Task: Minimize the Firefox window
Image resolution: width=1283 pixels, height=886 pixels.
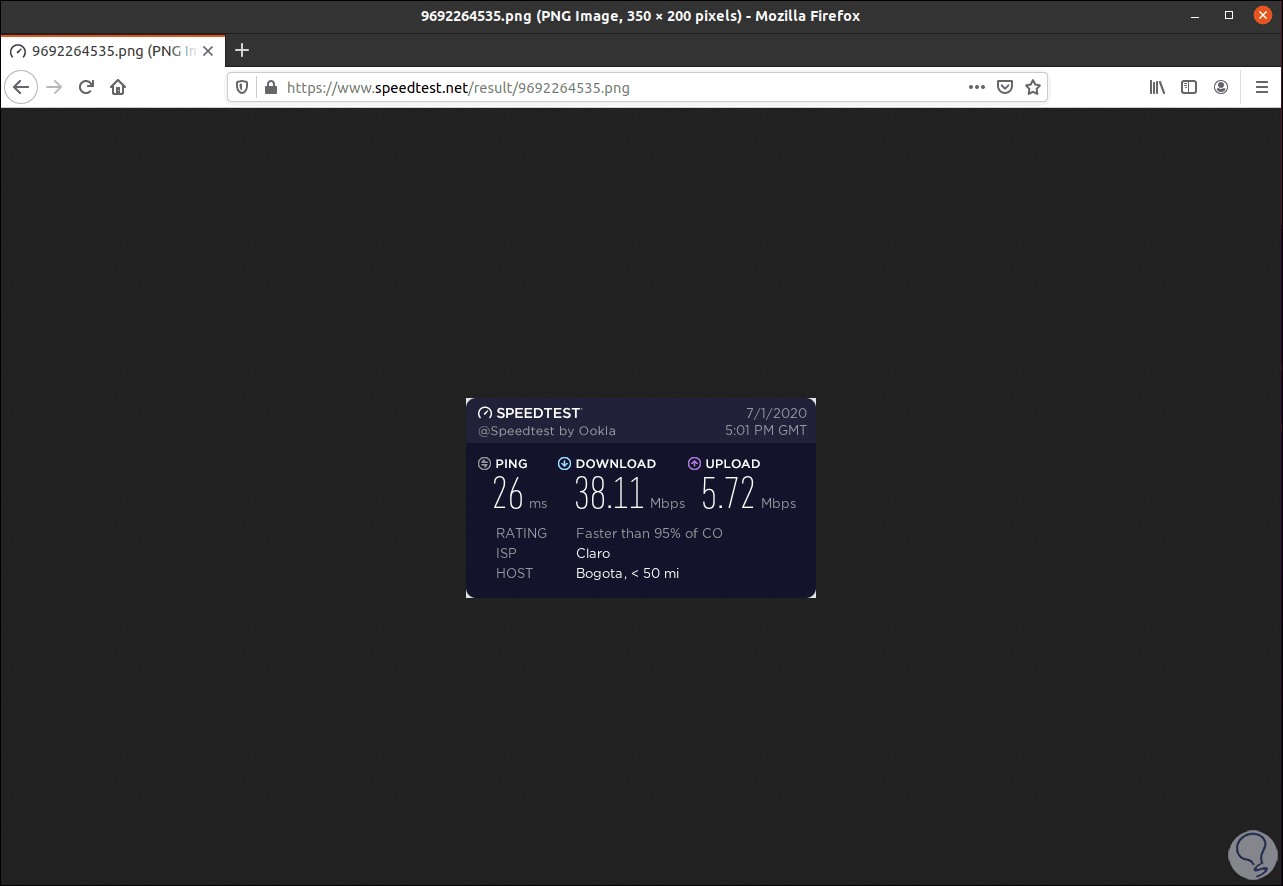Action: tap(1194, 16)
